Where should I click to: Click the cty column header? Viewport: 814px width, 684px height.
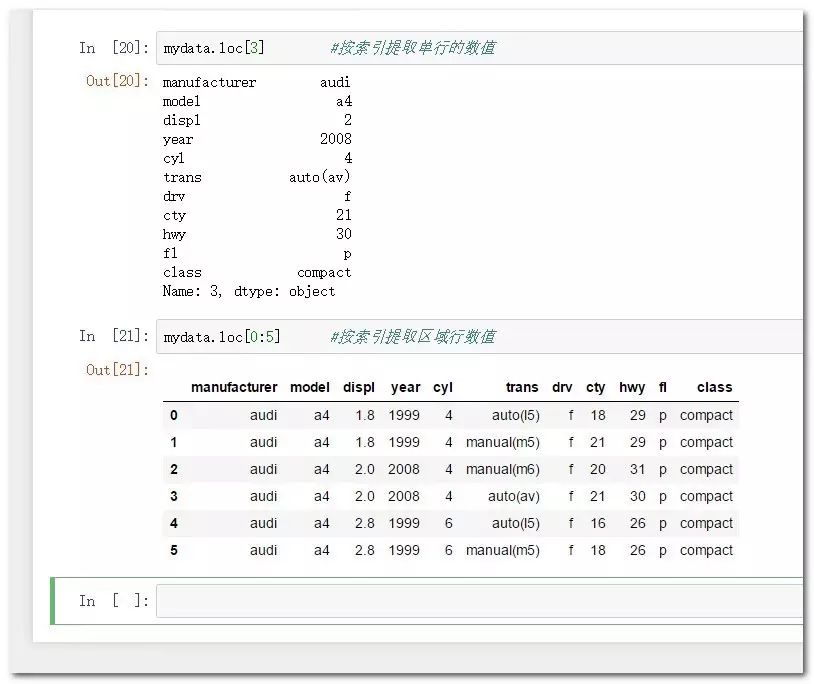pos(595,388)
